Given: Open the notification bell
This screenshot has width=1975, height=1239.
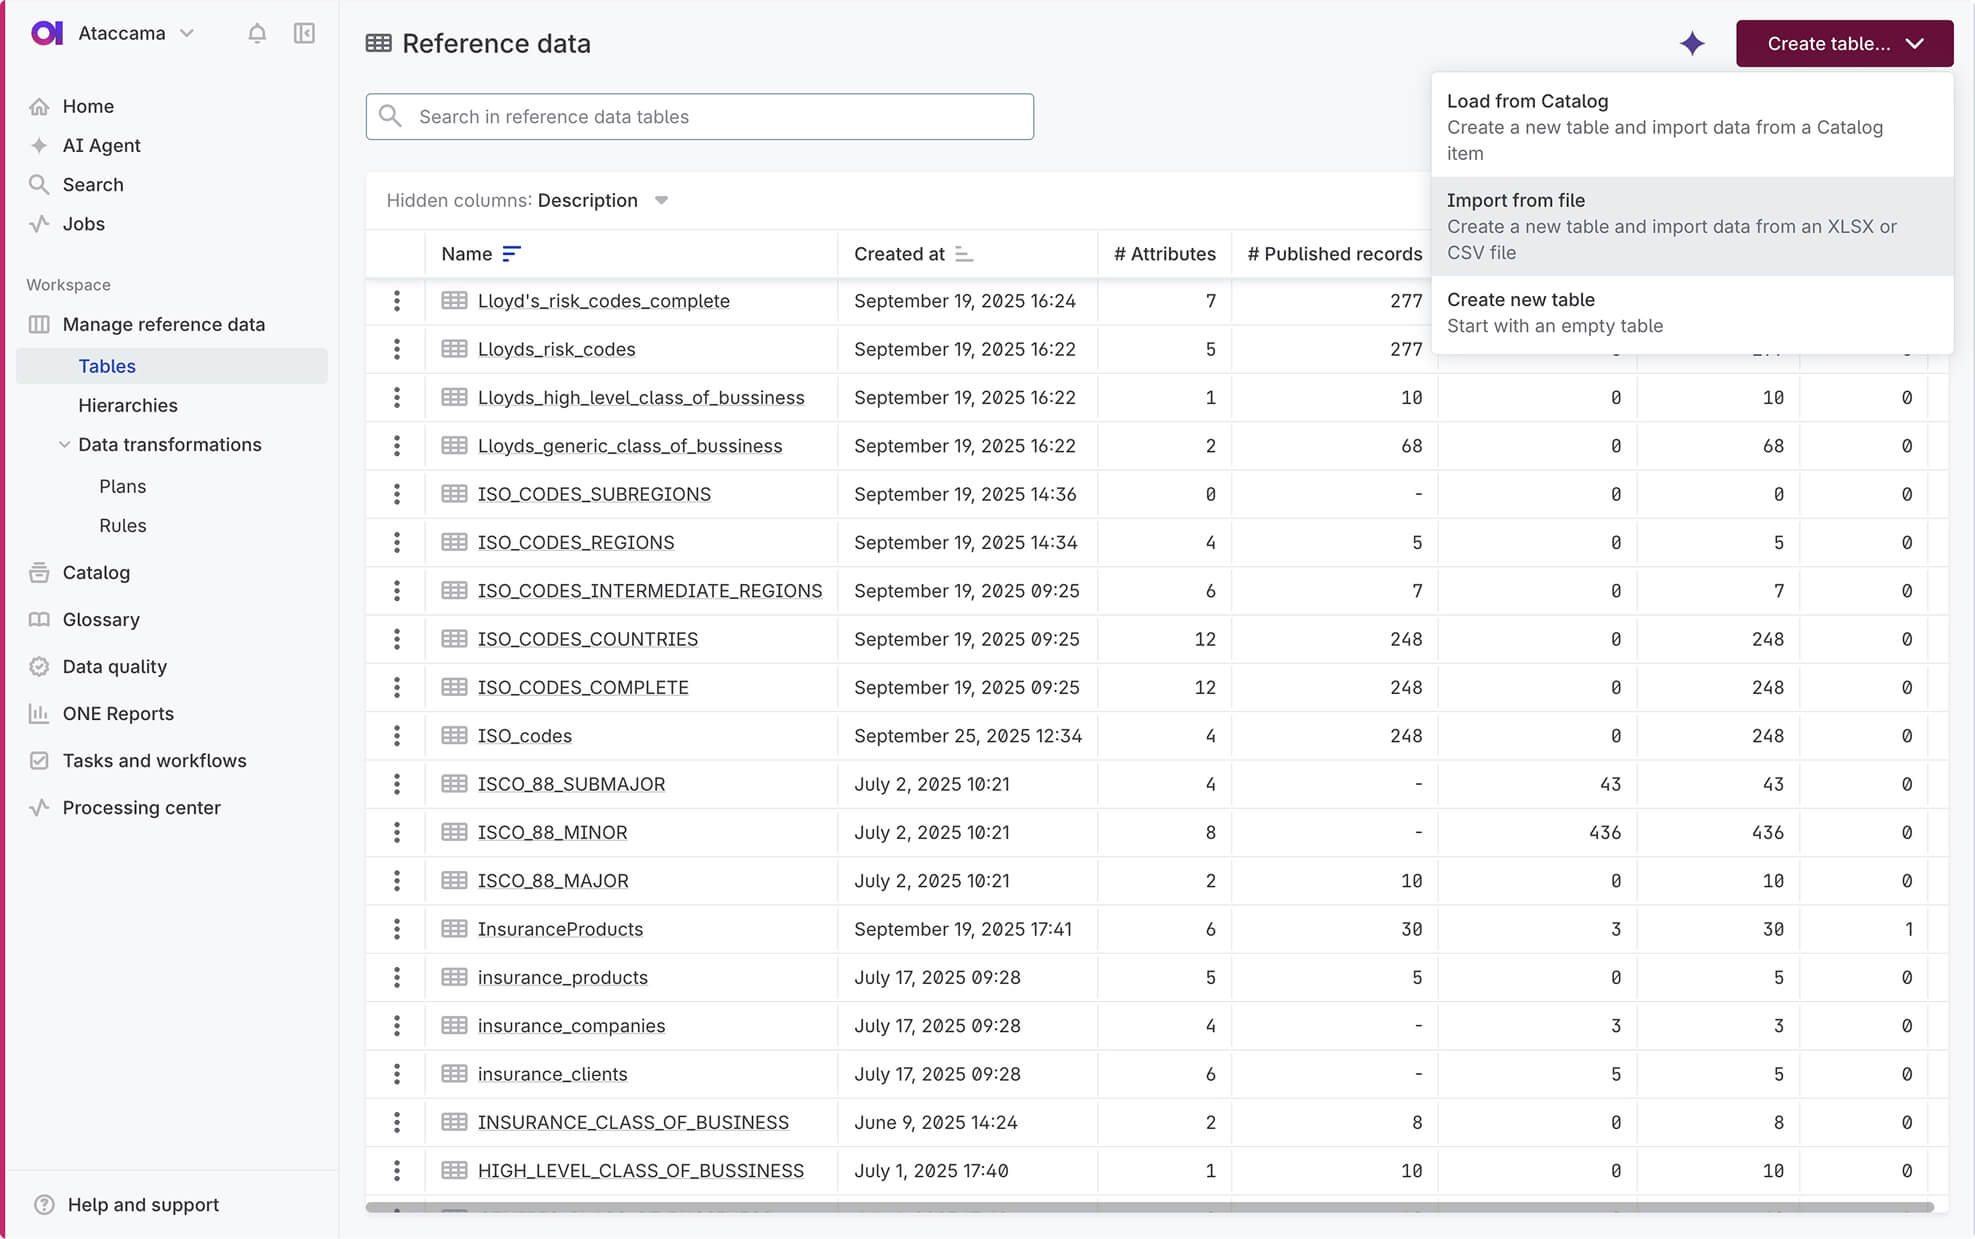Looking at the screenshot, I should [257, 33].
